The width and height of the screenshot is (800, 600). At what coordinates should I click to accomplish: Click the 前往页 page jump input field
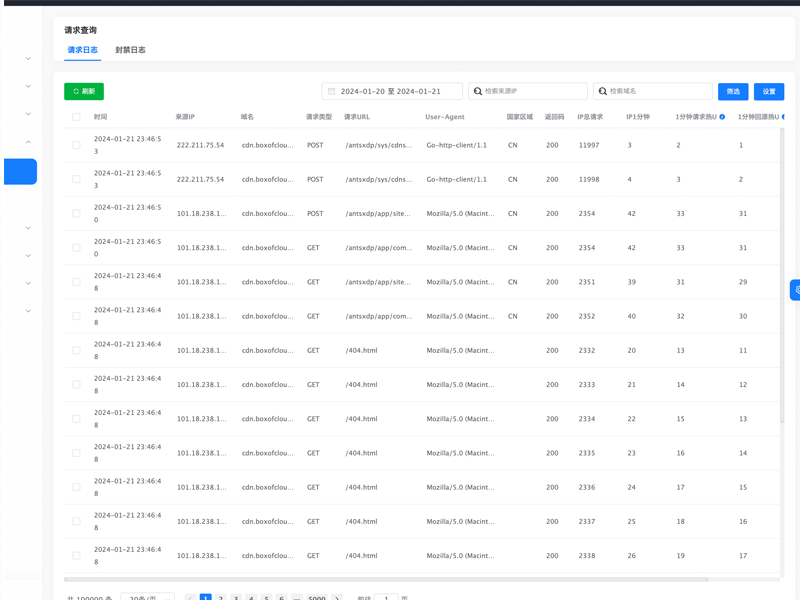coord(388,597)
